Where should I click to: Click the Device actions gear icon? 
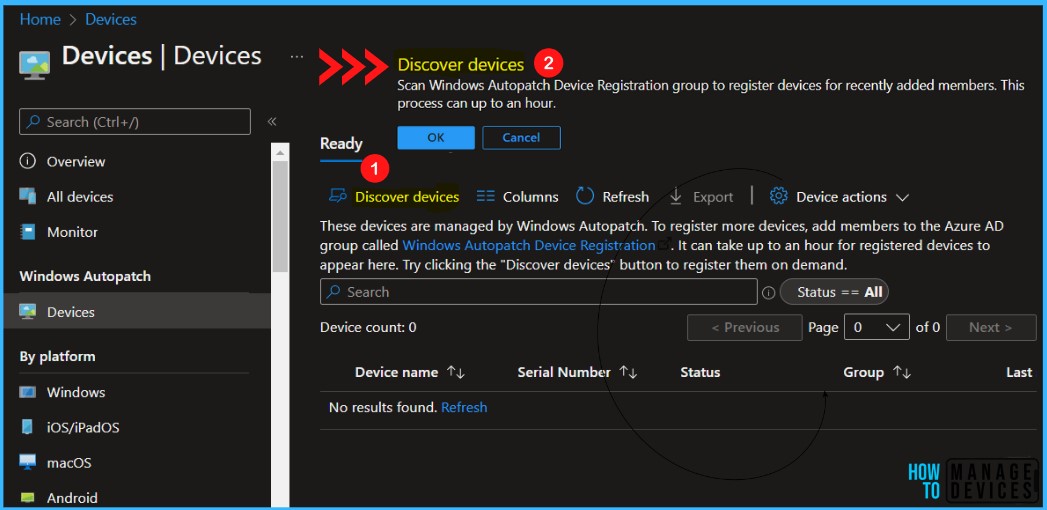click(779, 196)
